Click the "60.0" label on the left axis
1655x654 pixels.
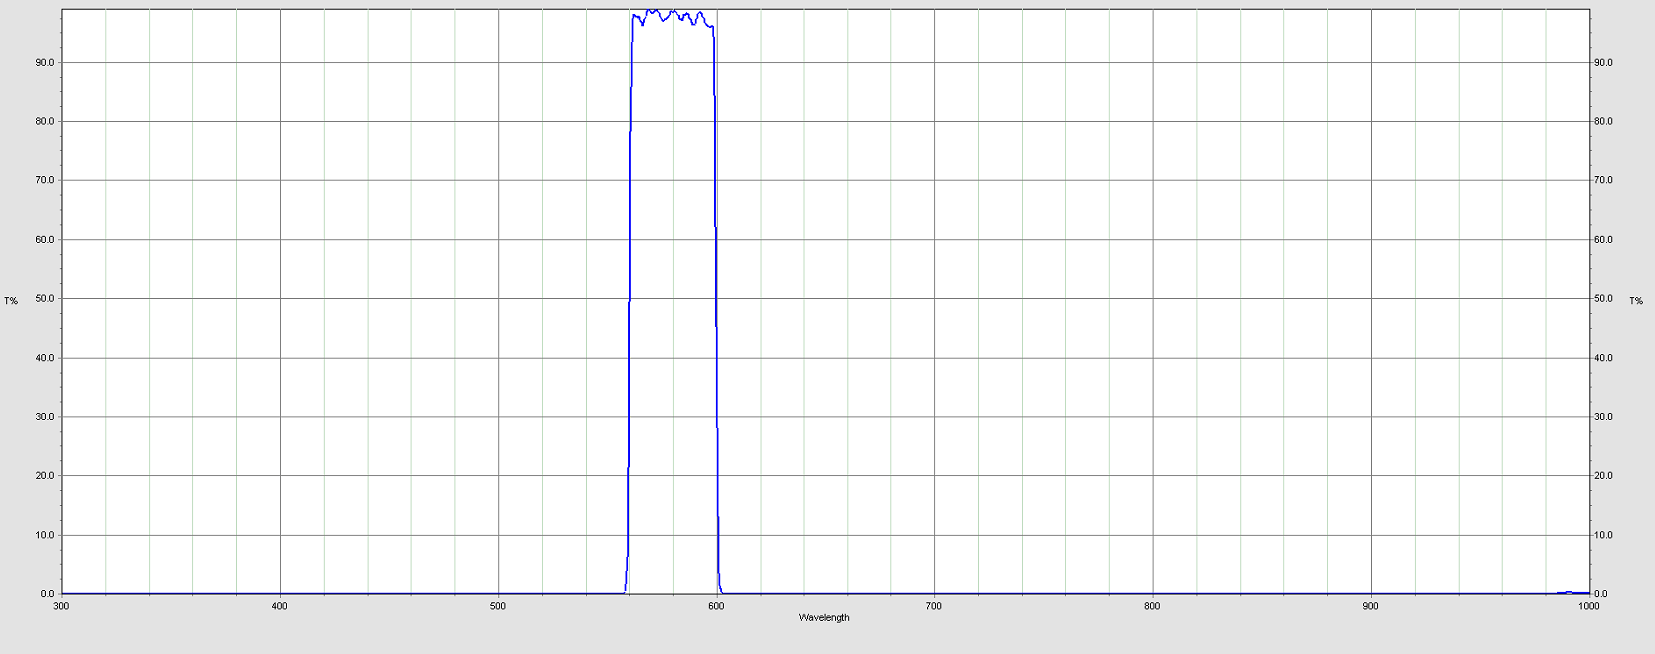(x=45, y=240)
